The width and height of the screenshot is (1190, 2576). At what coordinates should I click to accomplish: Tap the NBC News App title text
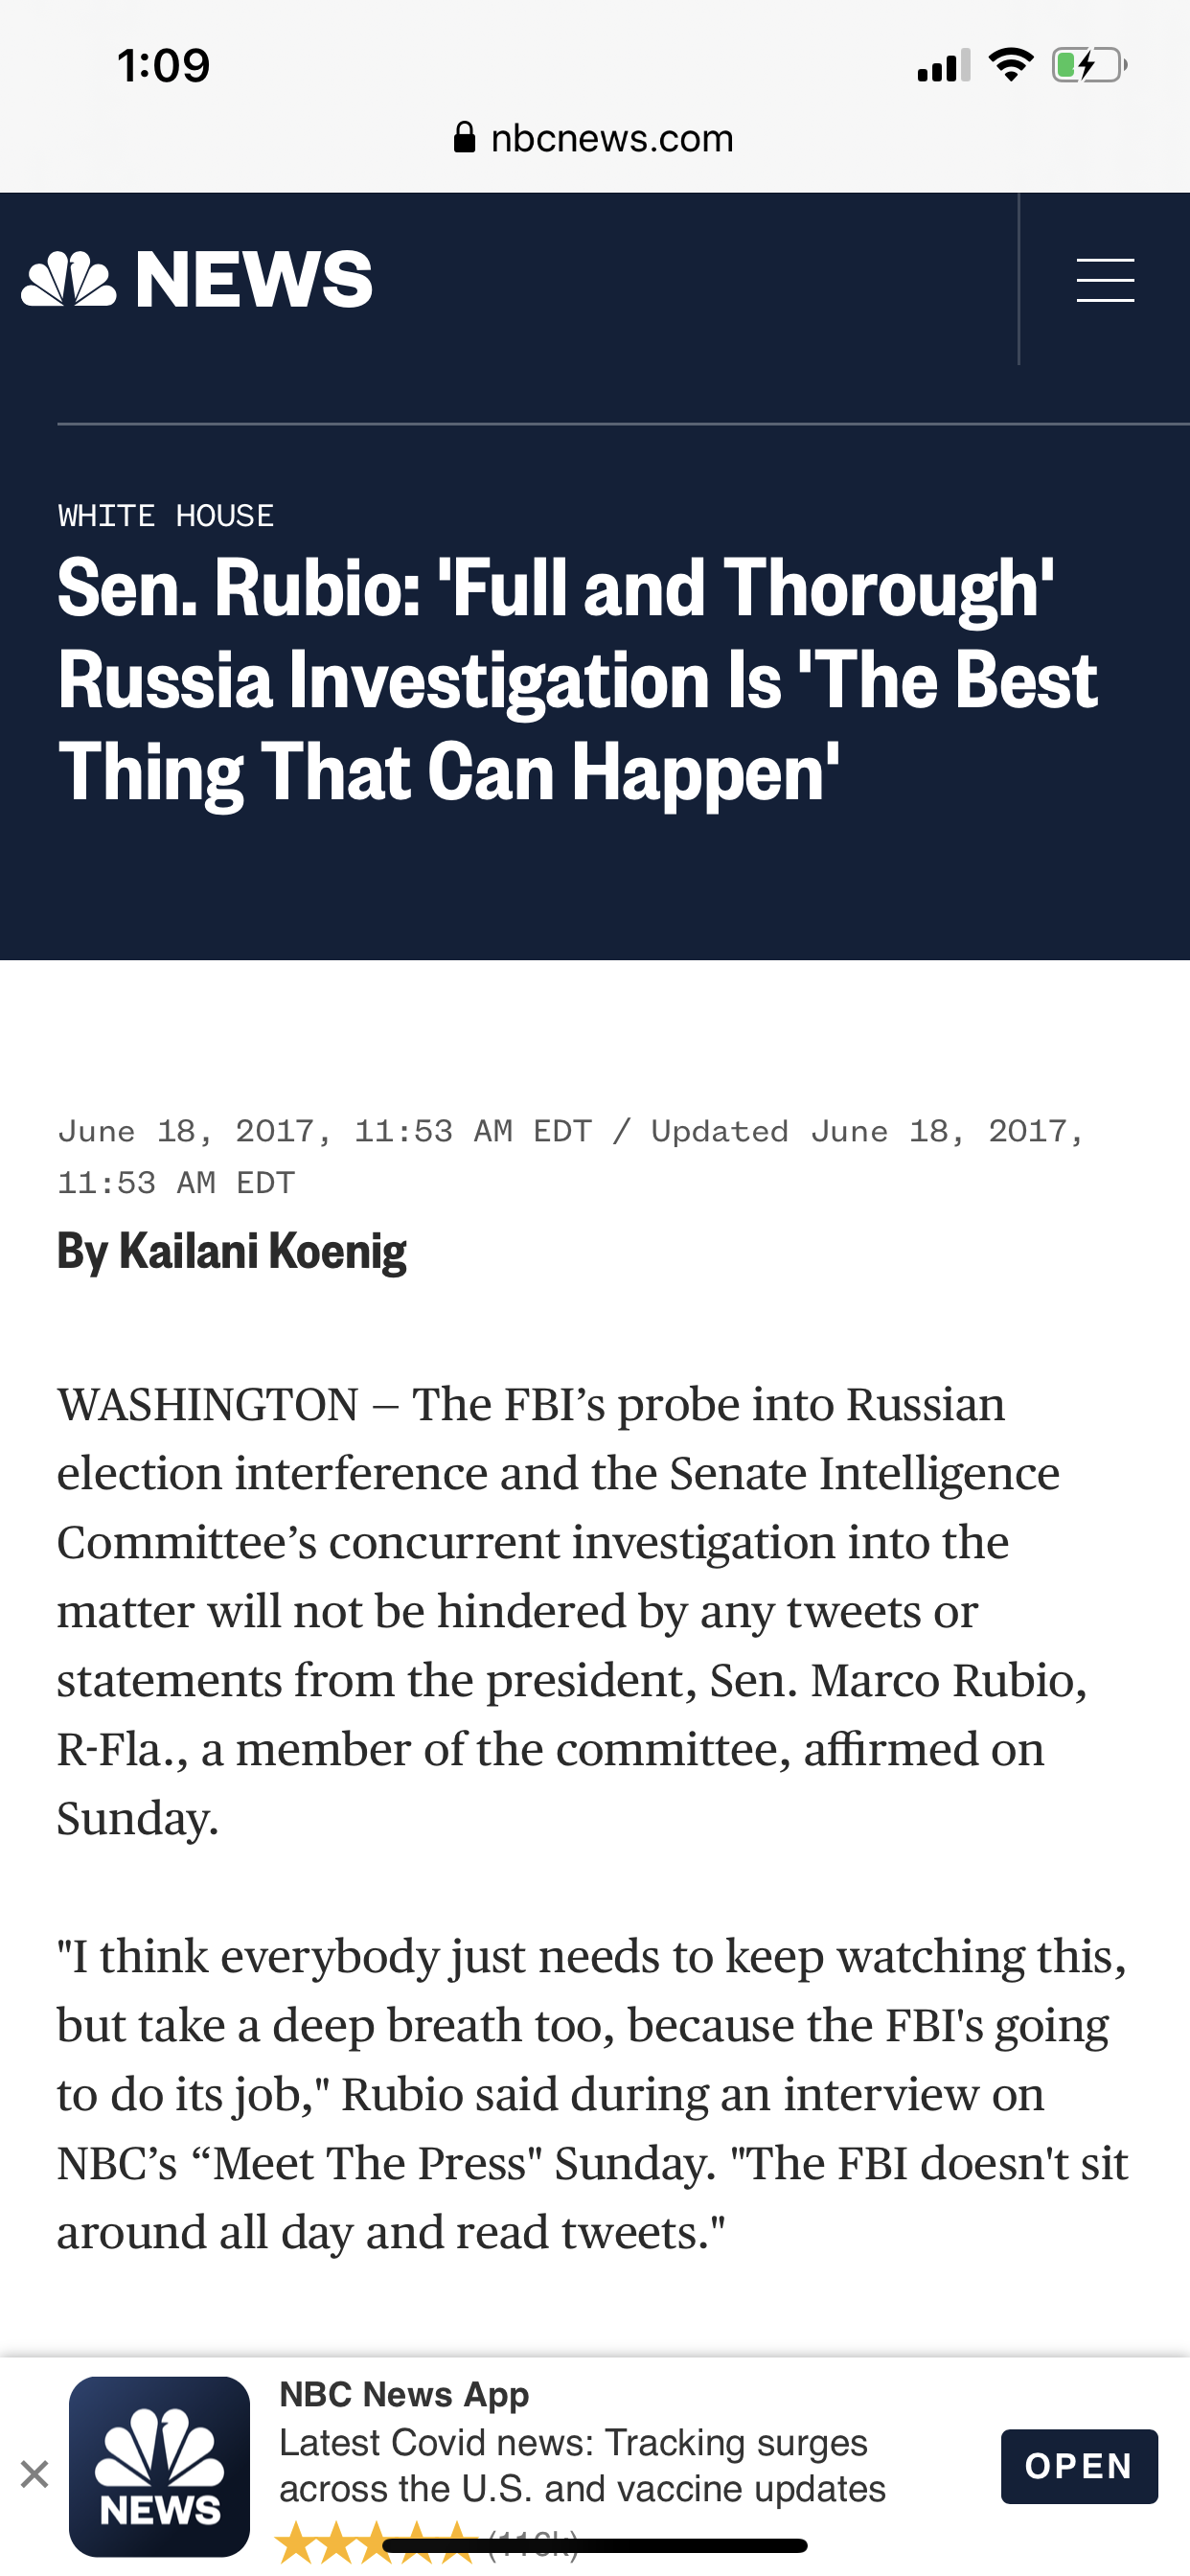click(x=404, y=2395)
